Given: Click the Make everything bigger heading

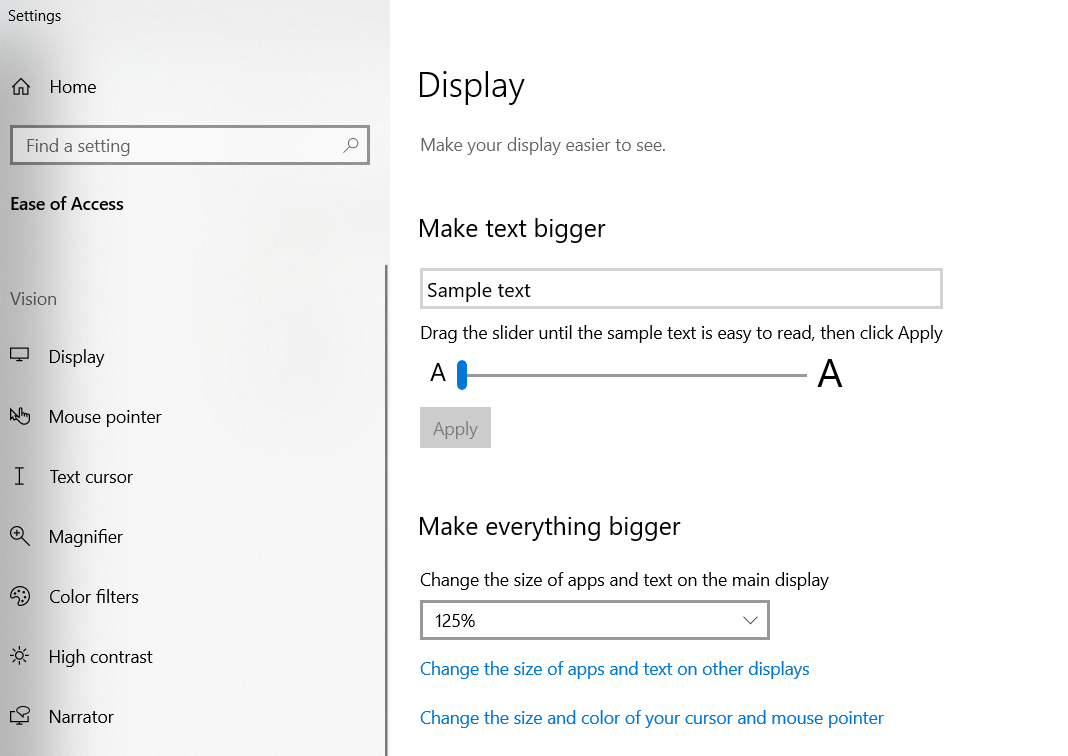Looking at the screenshot, I should 549,527.
